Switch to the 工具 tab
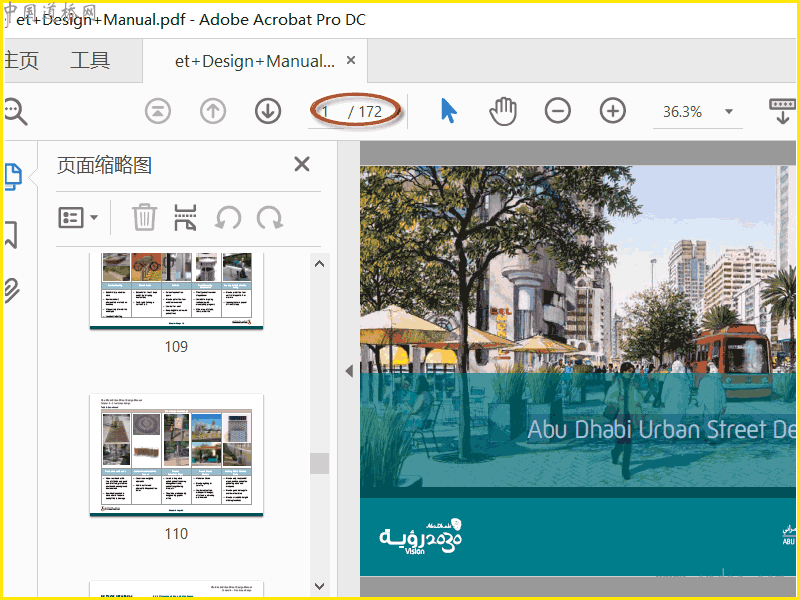This screenshot has height=600, width=800. (90, 61)
